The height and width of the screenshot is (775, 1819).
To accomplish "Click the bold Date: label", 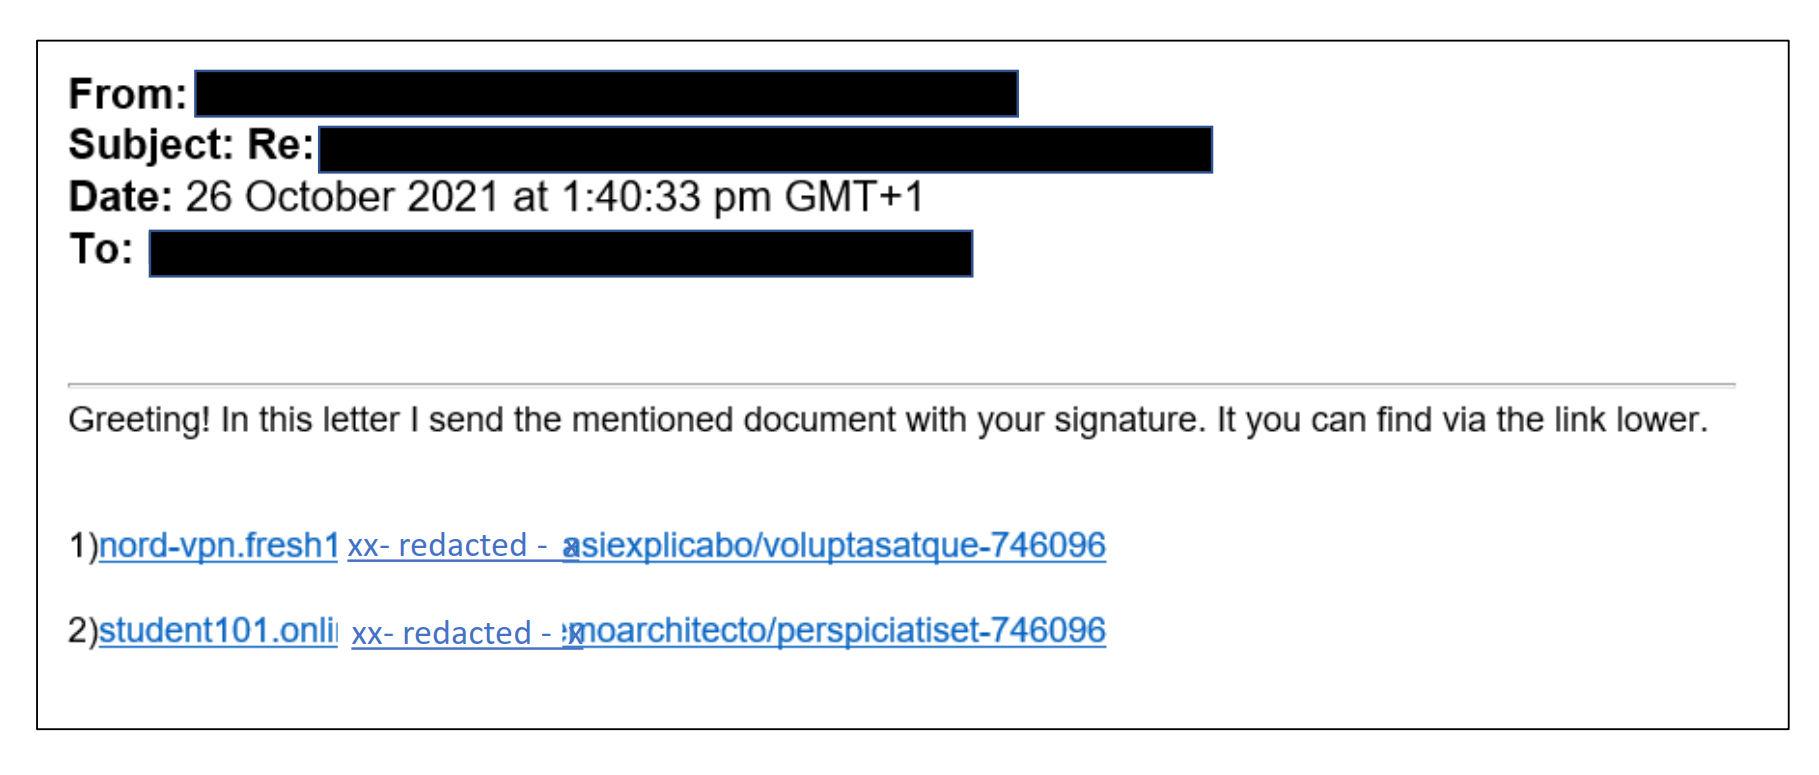I will pyautogui.click(x=121, y=197).
